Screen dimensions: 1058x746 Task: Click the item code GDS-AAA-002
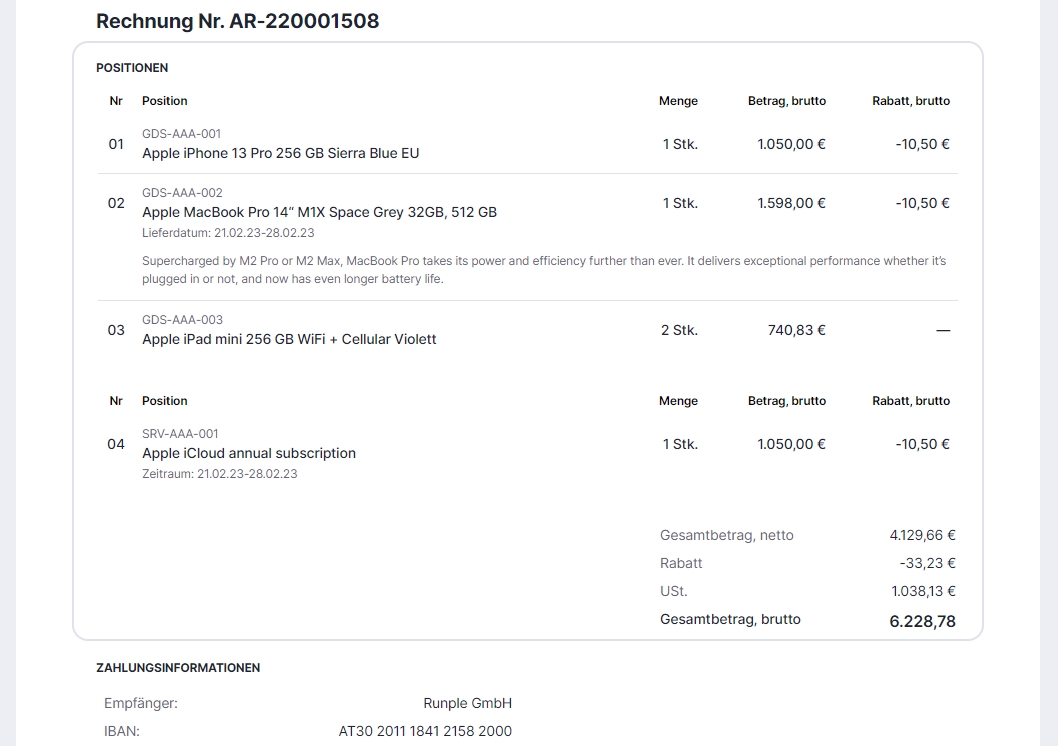pos(182,193)
